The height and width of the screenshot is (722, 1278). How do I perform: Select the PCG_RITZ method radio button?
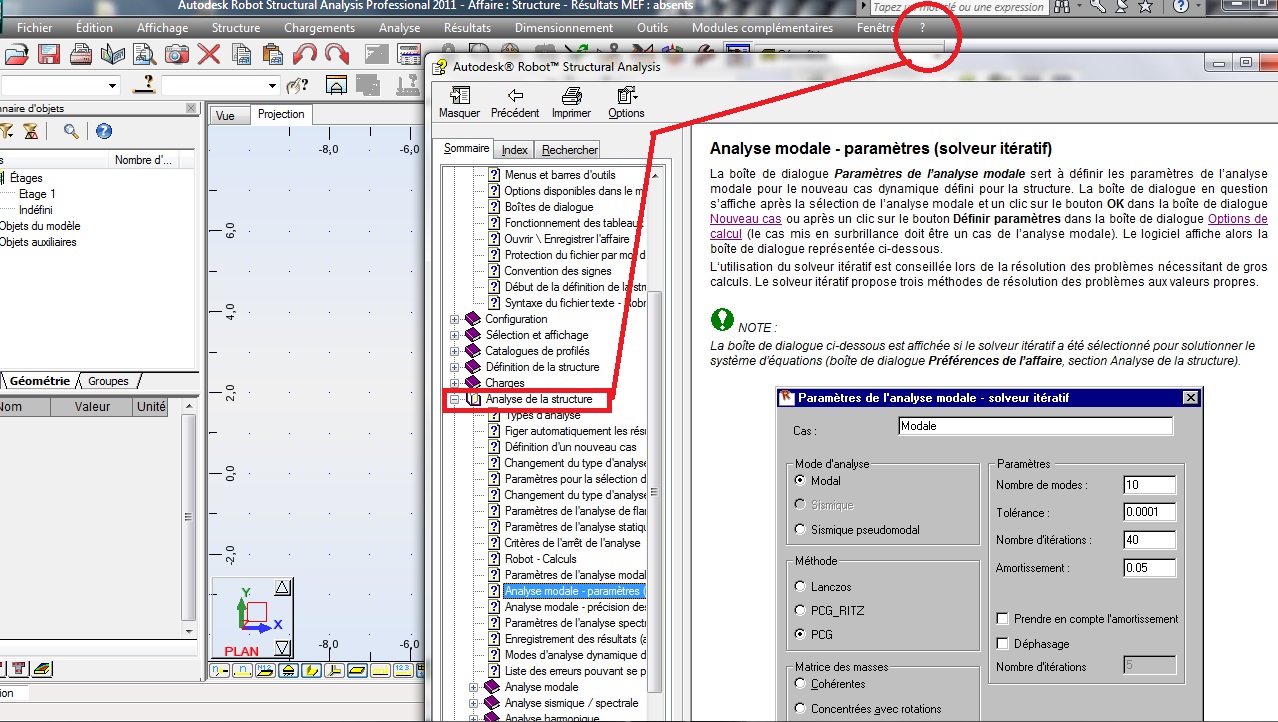point(799,610)
